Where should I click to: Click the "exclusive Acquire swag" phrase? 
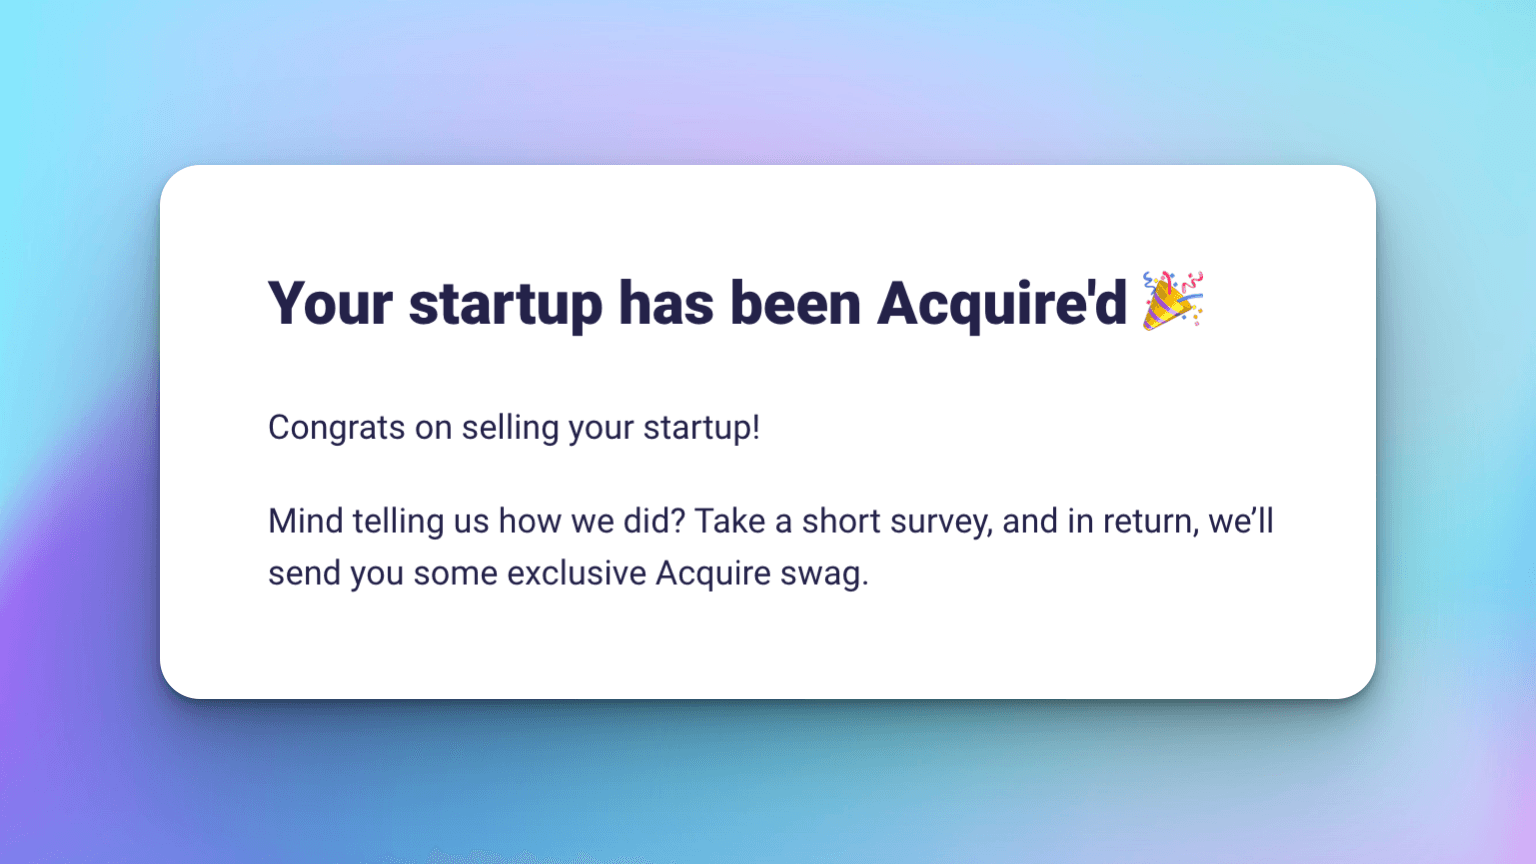click(x=688, y=574)
